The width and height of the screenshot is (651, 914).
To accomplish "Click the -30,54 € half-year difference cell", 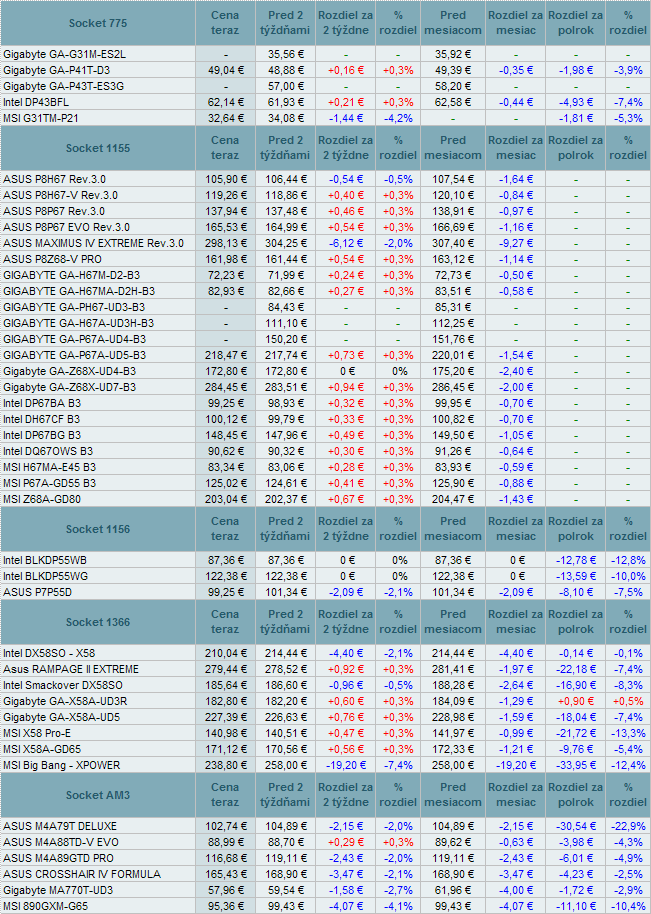I will (x=575, y=827).
